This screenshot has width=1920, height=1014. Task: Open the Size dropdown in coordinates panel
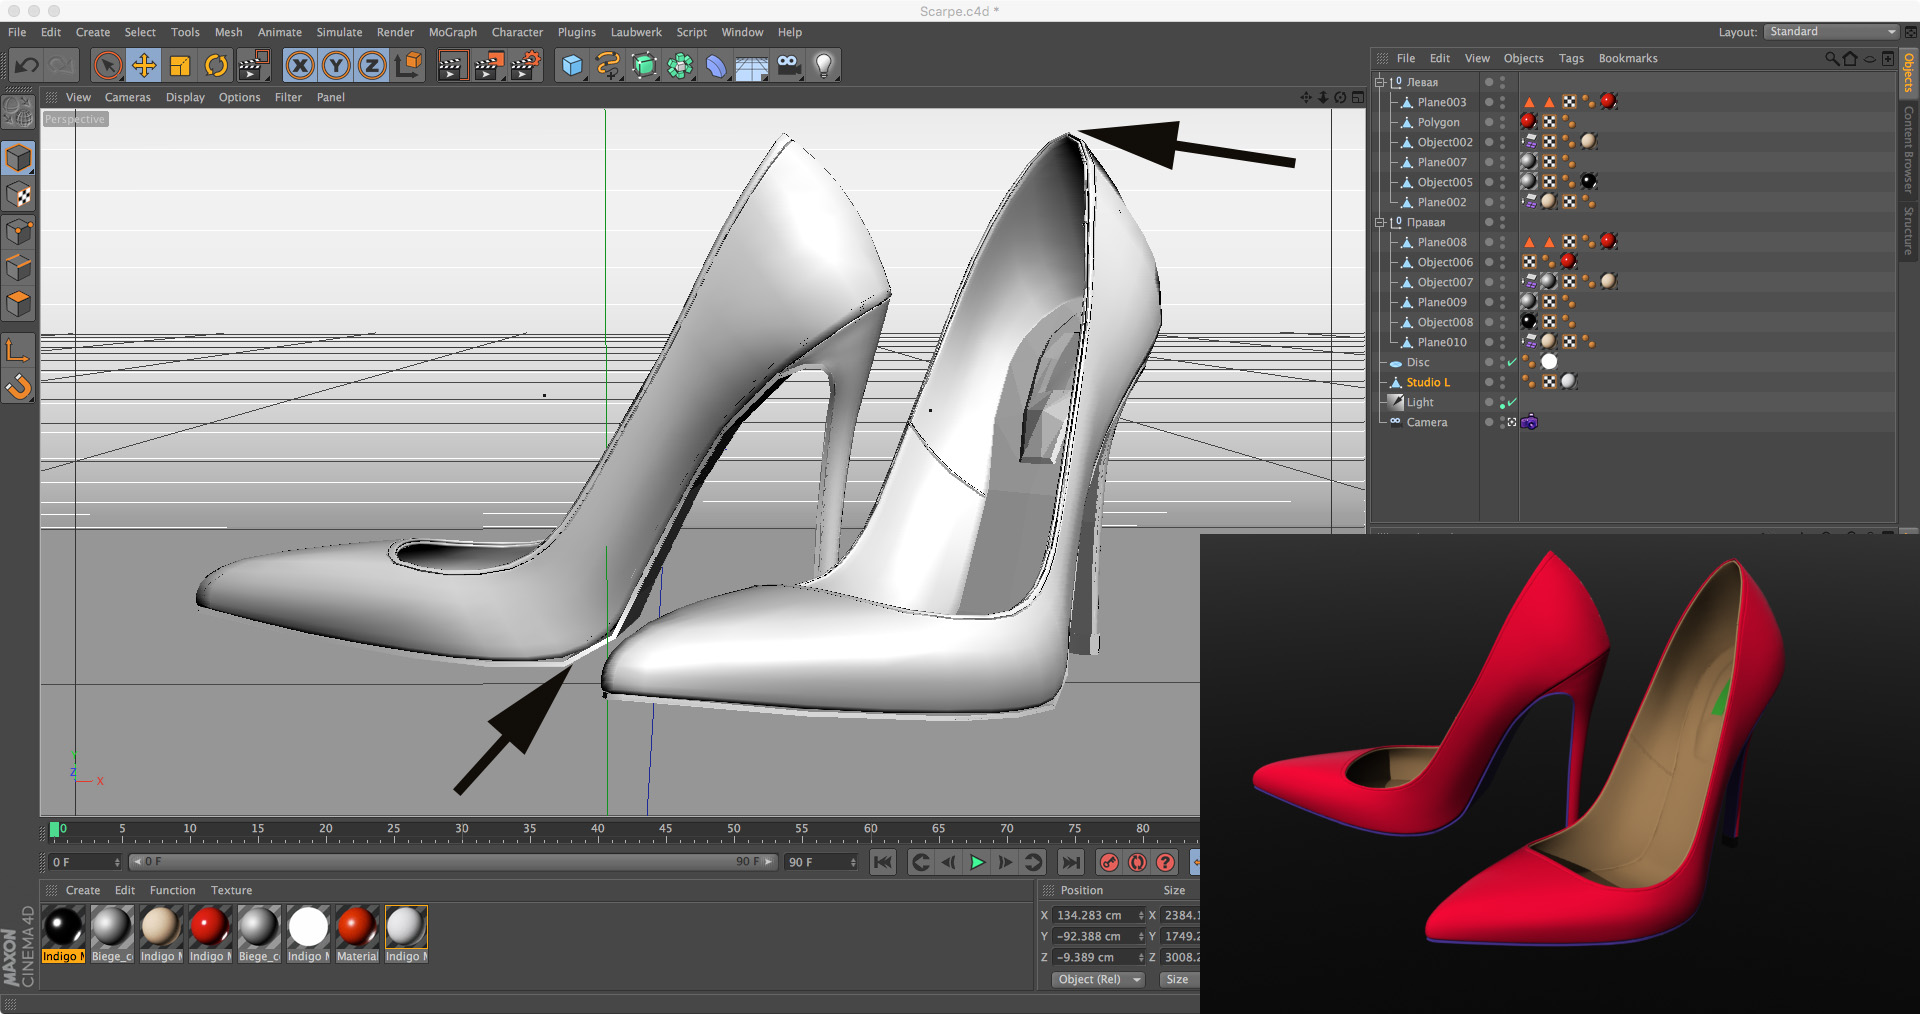coord(1179,980)
